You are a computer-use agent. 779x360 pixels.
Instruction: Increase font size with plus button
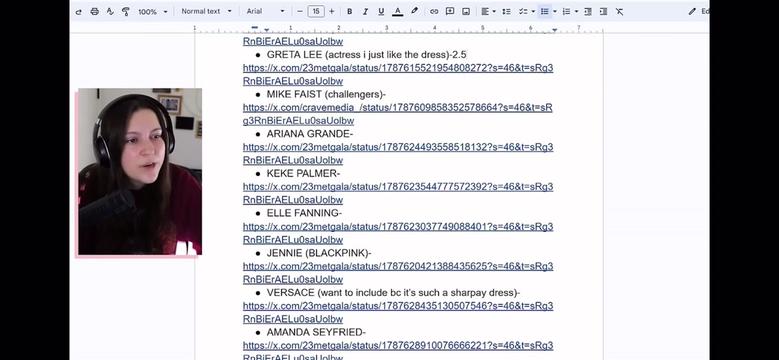[331, 11]
